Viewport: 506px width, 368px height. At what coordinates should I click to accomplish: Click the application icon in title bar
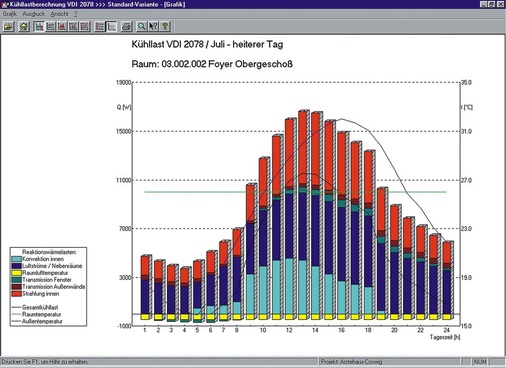coord(5,4)
